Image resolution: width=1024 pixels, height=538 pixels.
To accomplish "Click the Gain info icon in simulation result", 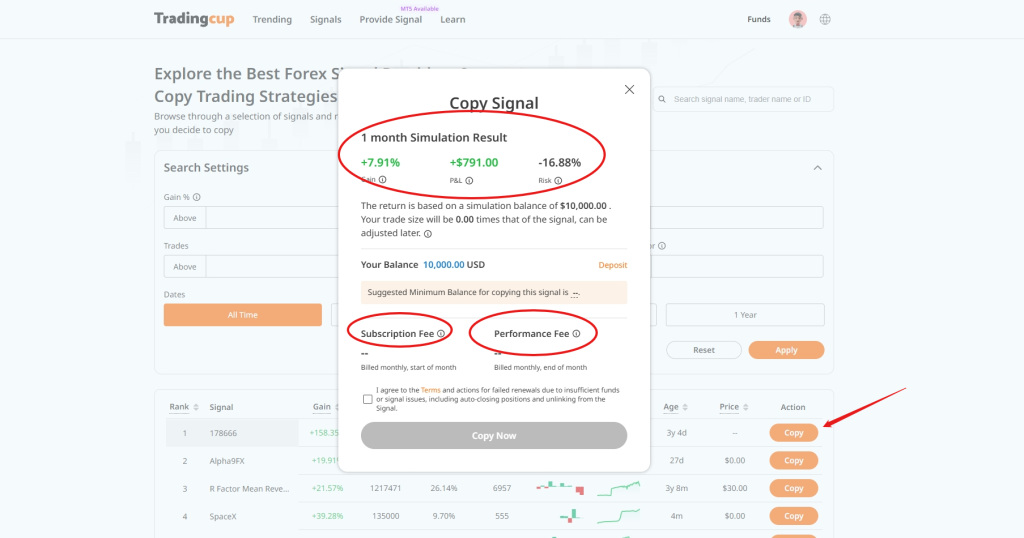I will 383,181.
